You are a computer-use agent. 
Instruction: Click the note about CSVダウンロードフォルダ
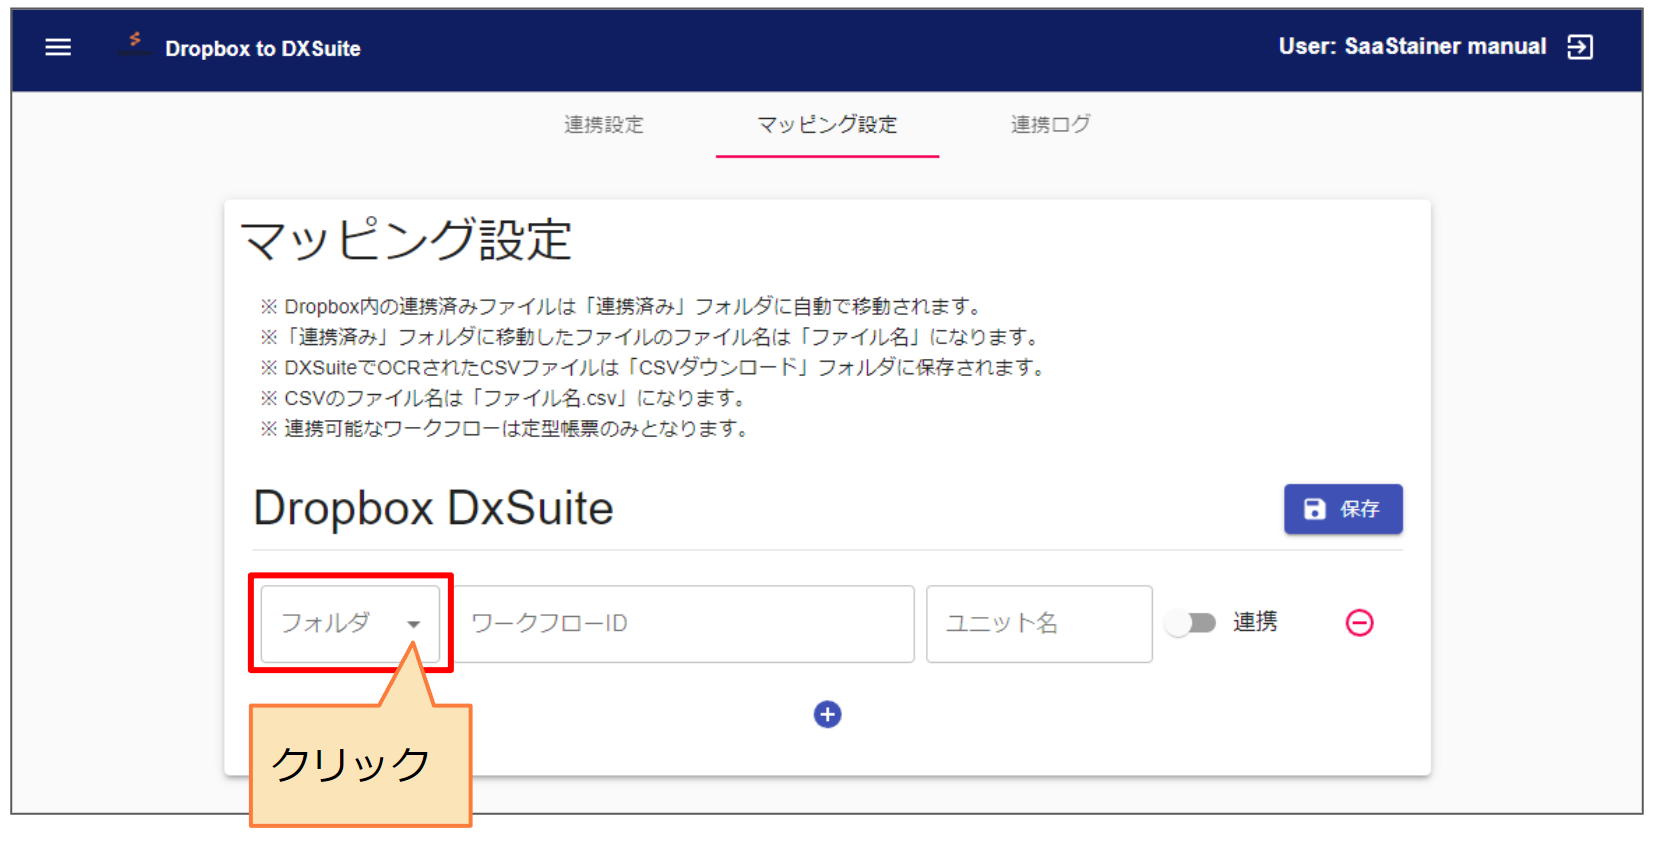653,367
